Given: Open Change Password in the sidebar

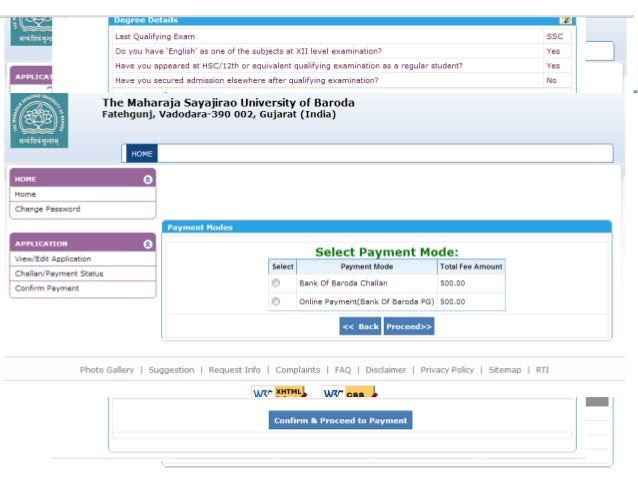Looking at the screenshot, I should [x=48, y=209].
